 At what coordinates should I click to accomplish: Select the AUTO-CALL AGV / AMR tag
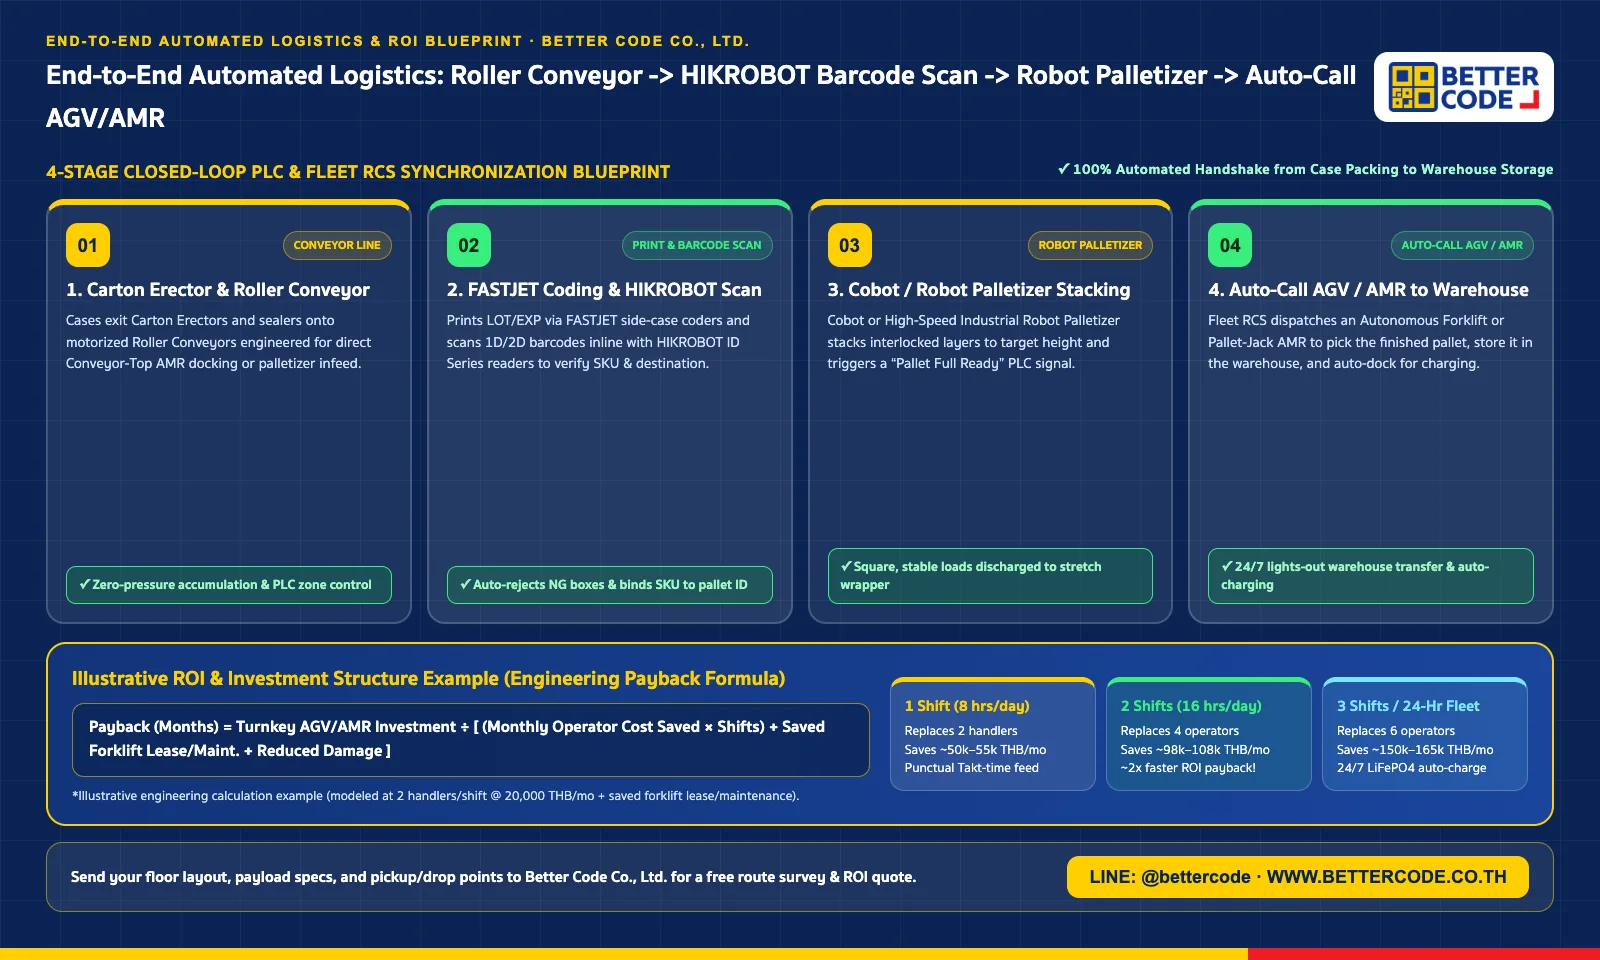(x=1462, y=245)
